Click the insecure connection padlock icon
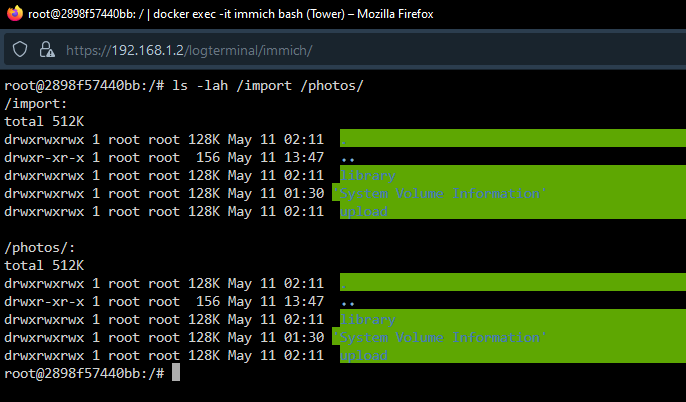 point(47,49)
